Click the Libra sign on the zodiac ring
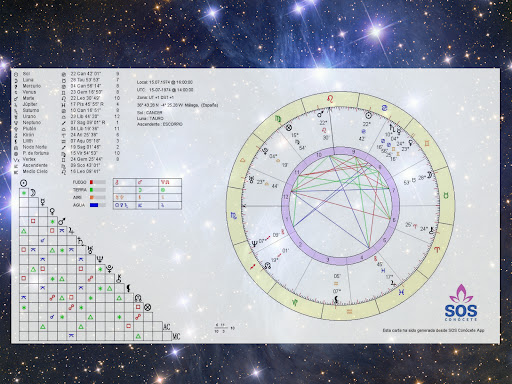Viewport: 512px width, 384px height. (x=243, y=161)
